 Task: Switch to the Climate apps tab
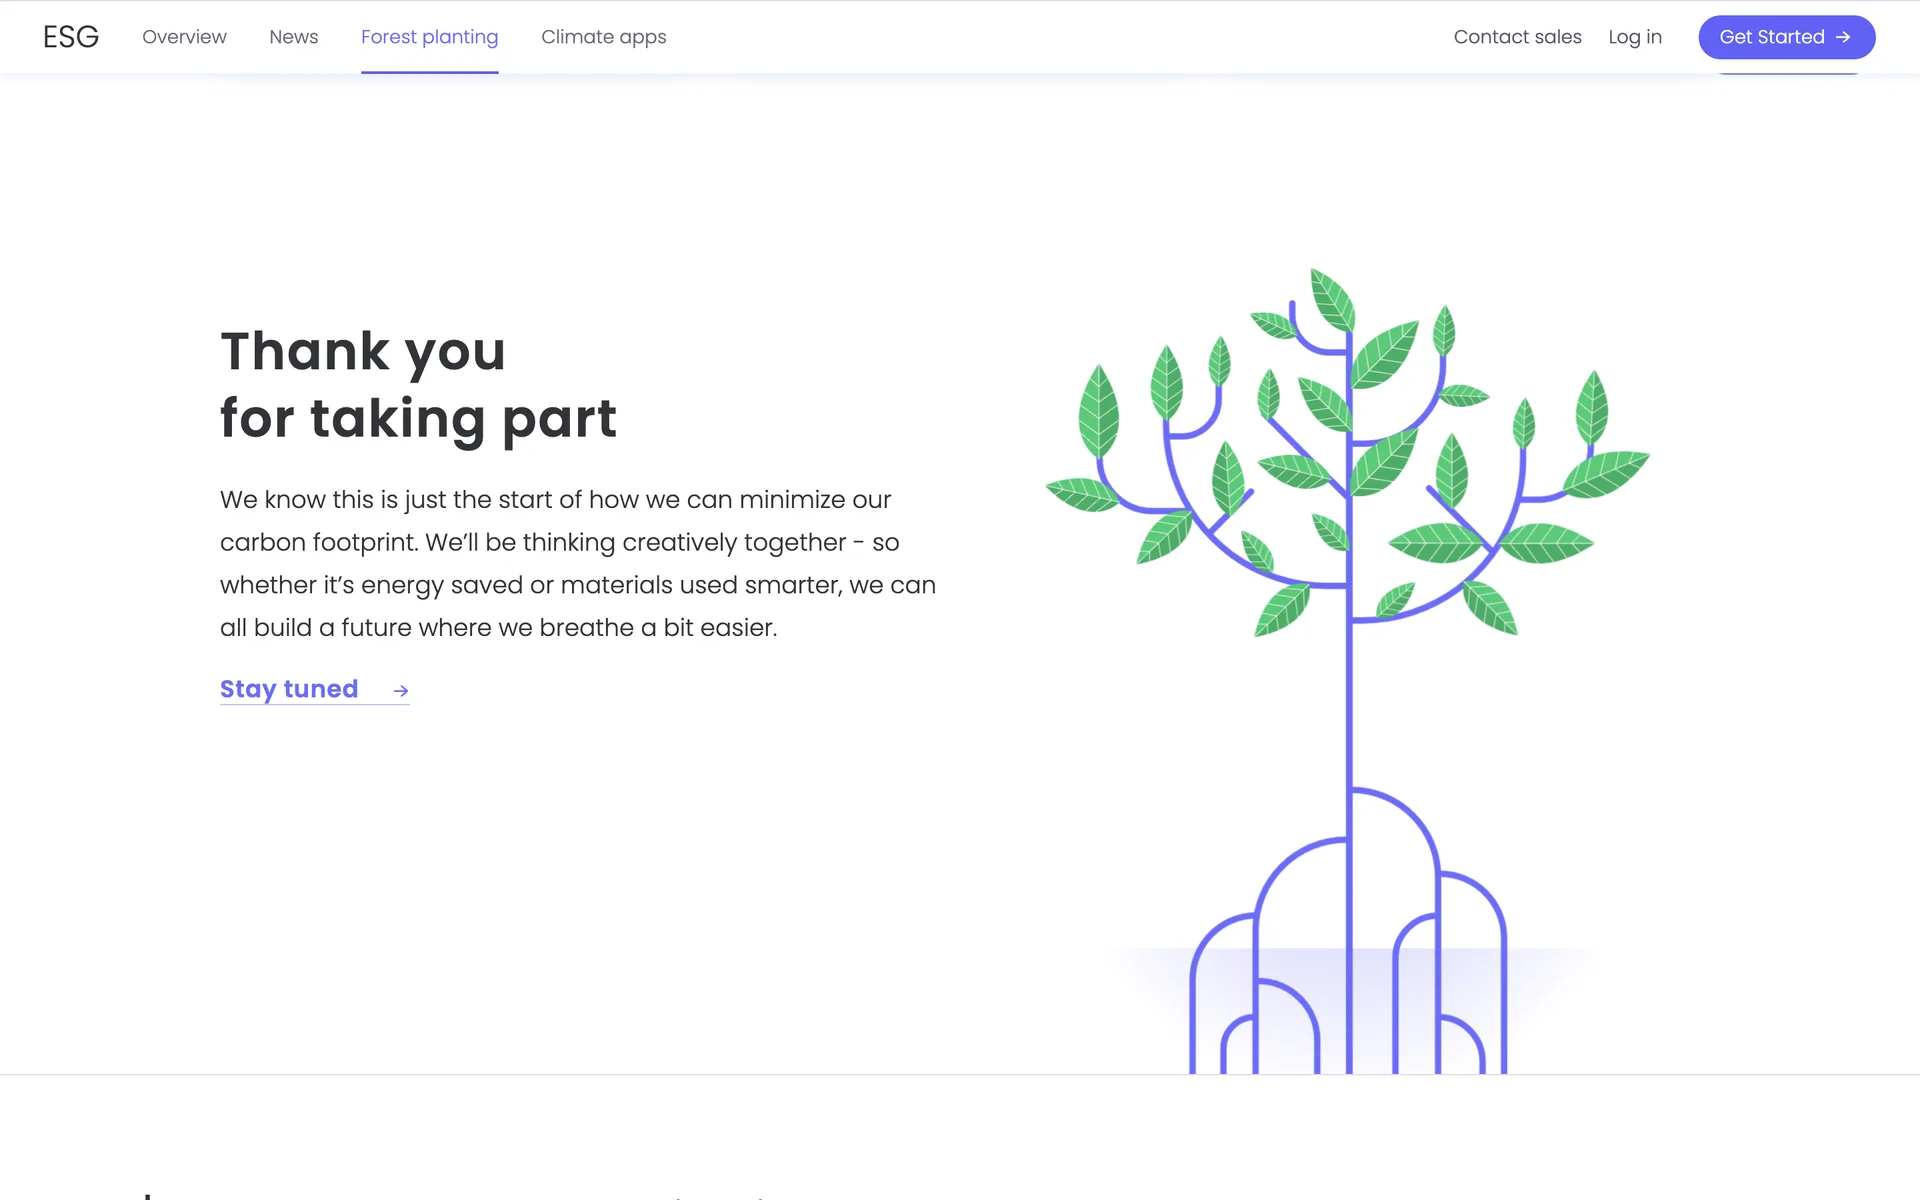603,37
